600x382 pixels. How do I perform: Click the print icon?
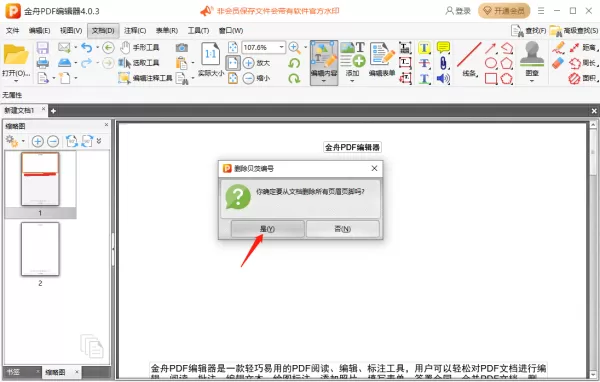[42, 63]
